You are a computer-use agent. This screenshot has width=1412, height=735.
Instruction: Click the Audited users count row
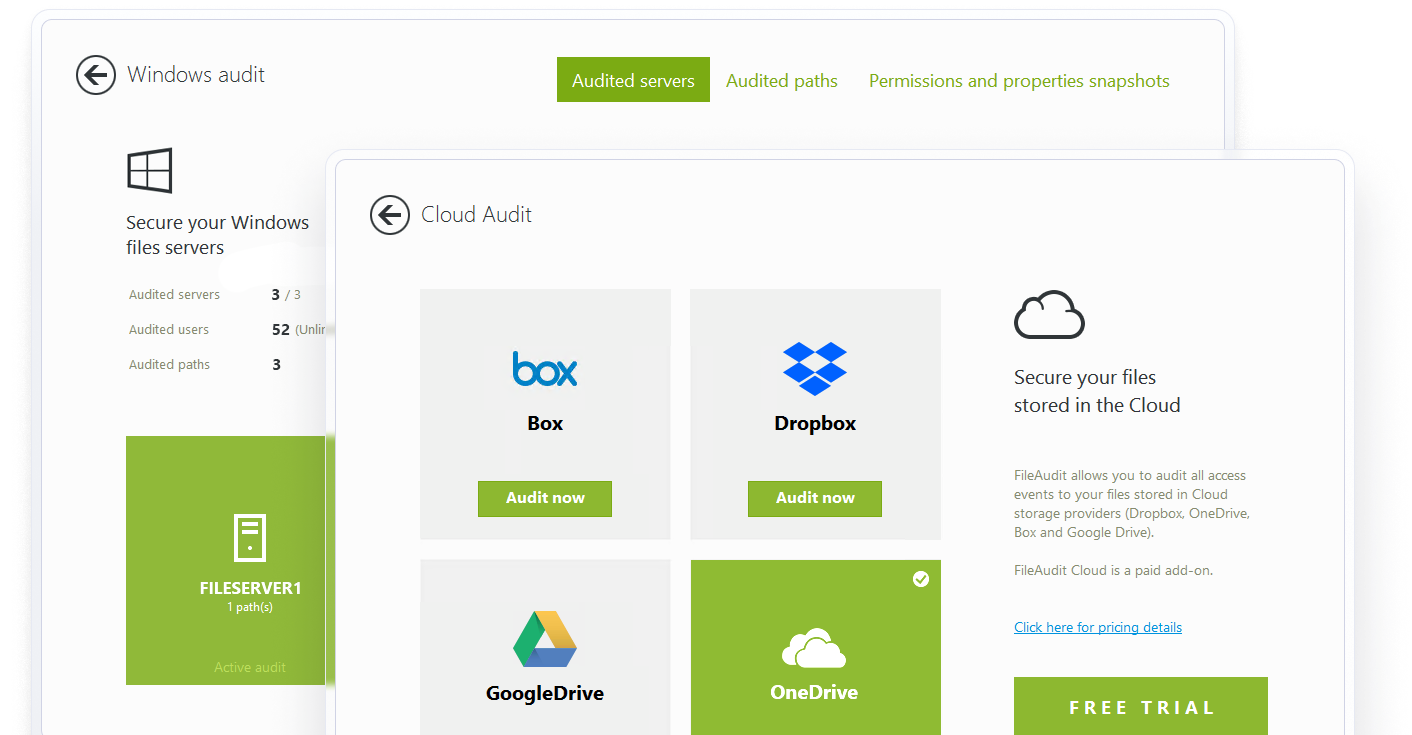tap(229, 330)
